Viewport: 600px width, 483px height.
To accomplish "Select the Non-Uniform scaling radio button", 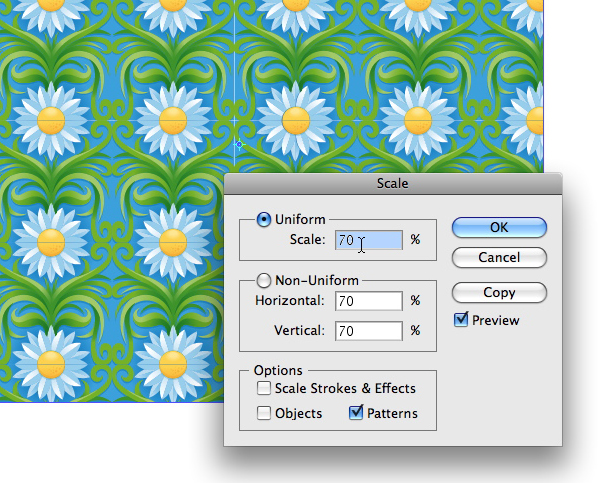I will pos(264,281).
